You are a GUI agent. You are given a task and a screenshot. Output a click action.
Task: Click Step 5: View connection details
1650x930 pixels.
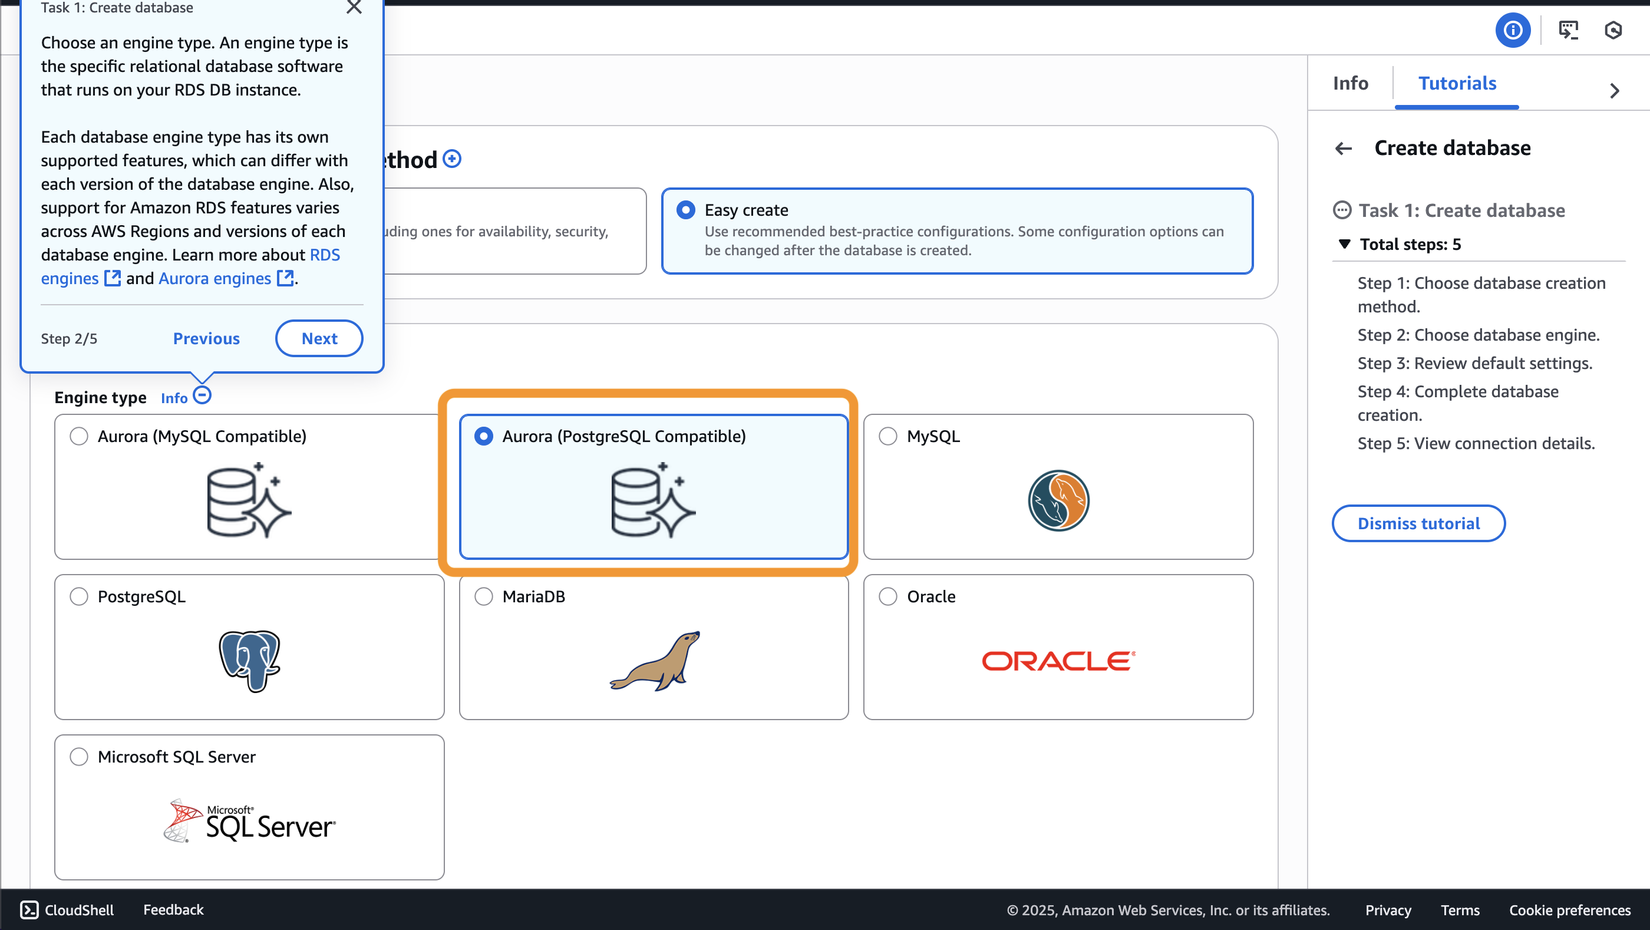pos(1476,443)
